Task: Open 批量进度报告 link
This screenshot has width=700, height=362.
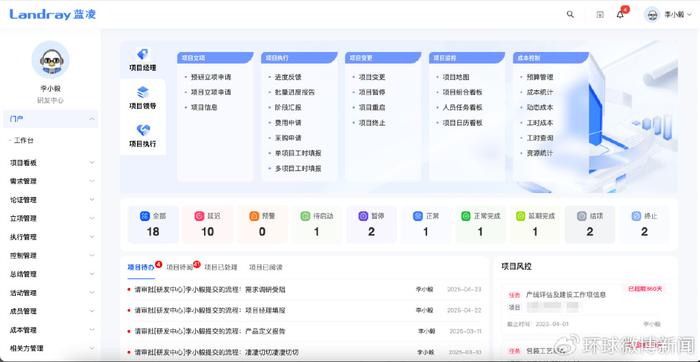Action: pos(295,92)
